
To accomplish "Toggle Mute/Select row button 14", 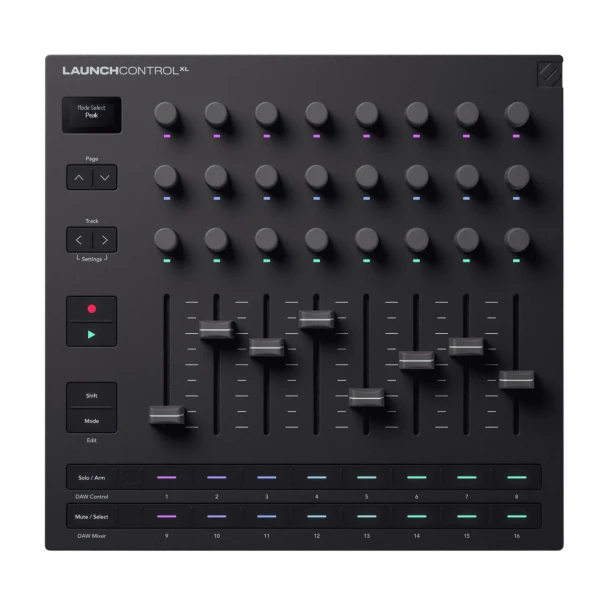I will click(417, 516).
